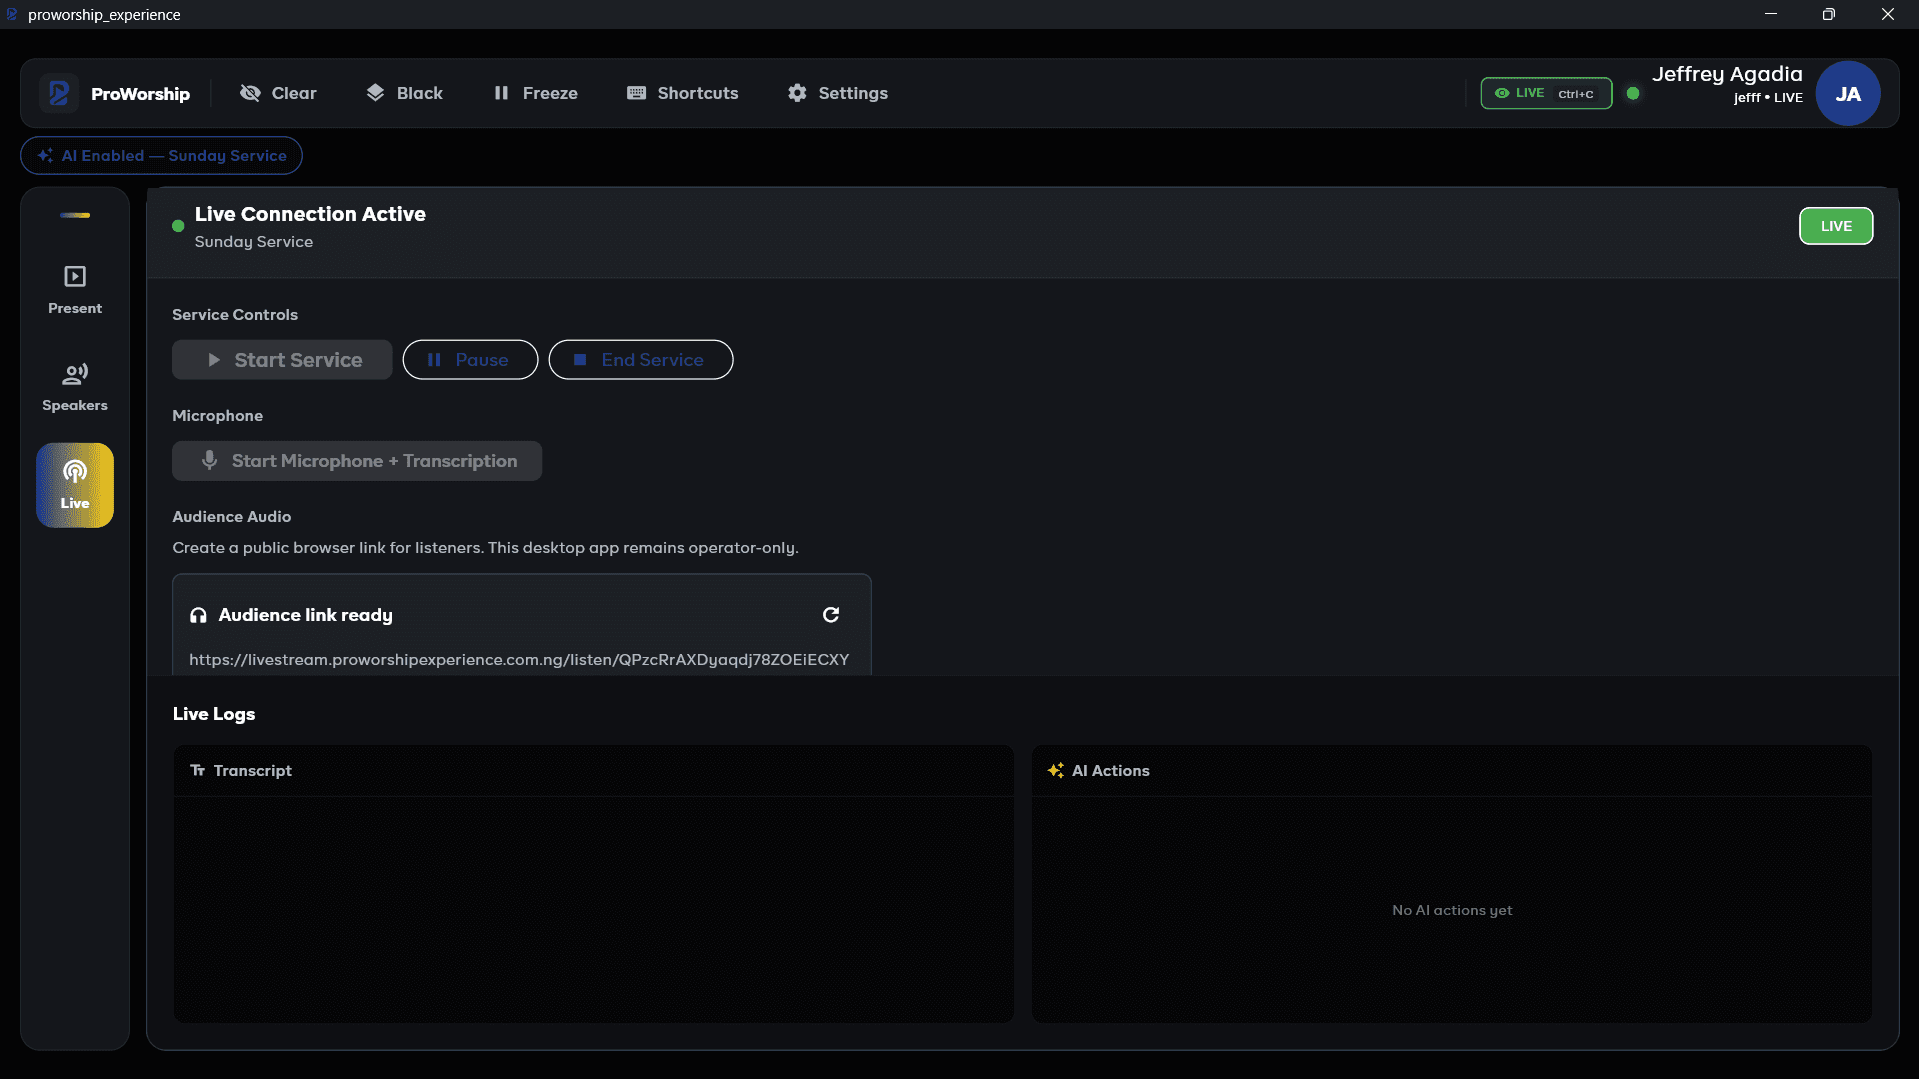
Task: Toggle Black screen output
Action: tap(404, 93)
